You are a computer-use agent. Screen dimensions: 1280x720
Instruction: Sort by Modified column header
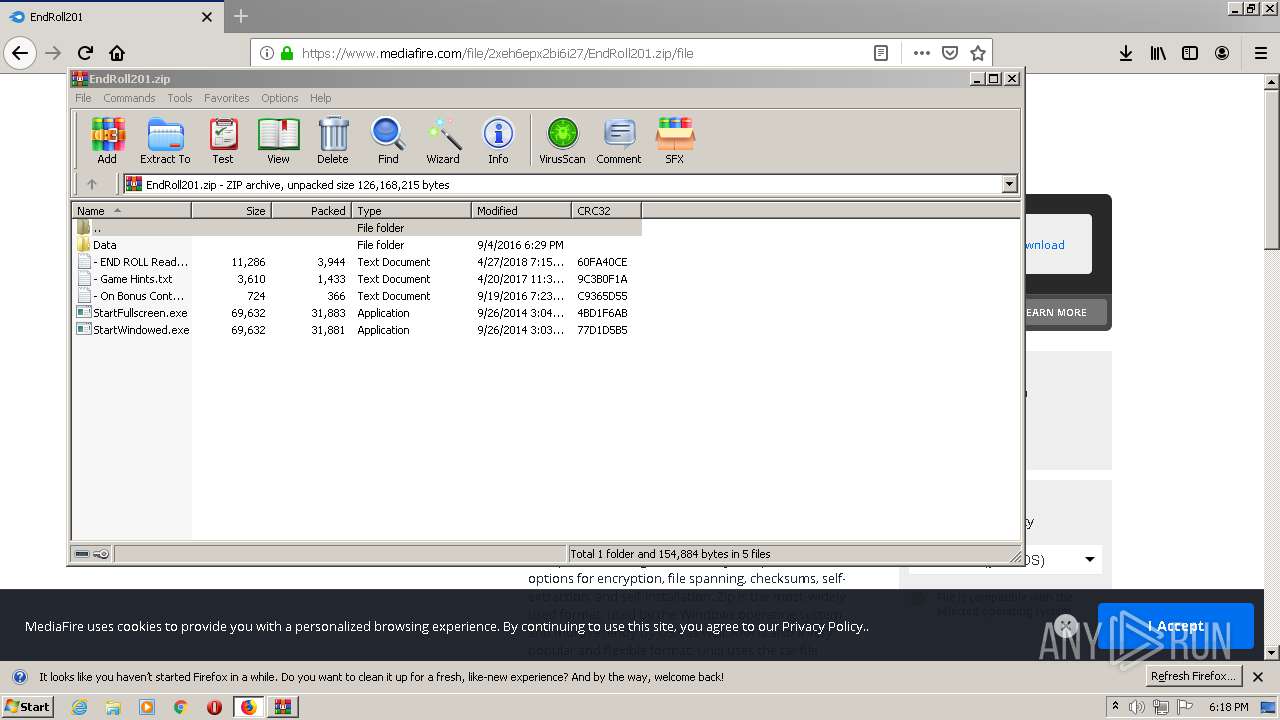(x=521, y=210)
